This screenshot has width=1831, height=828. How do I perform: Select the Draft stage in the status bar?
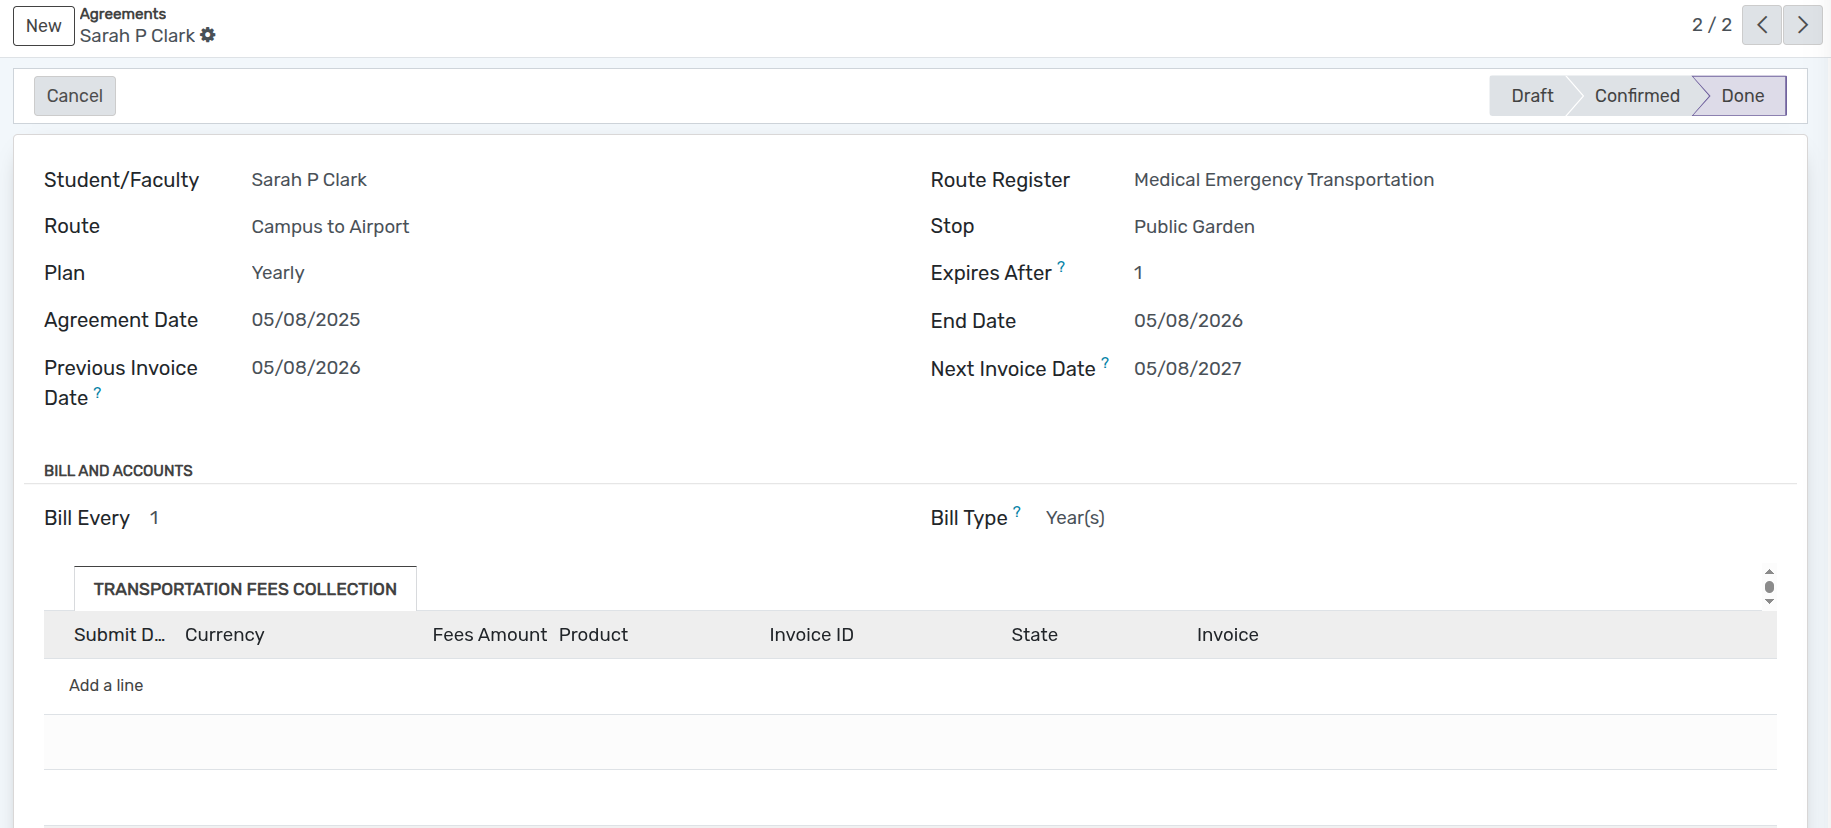(1531, 96)
